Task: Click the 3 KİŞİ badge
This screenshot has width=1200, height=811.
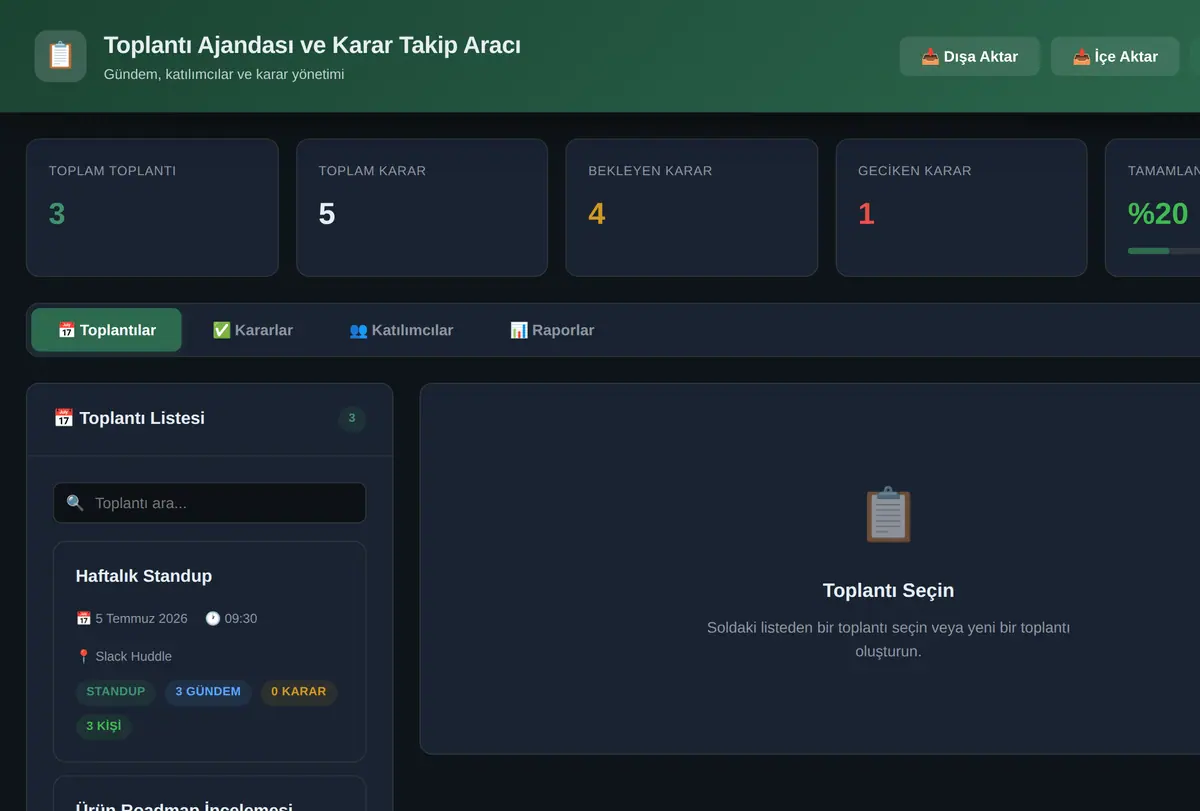Action: [104, 726]
